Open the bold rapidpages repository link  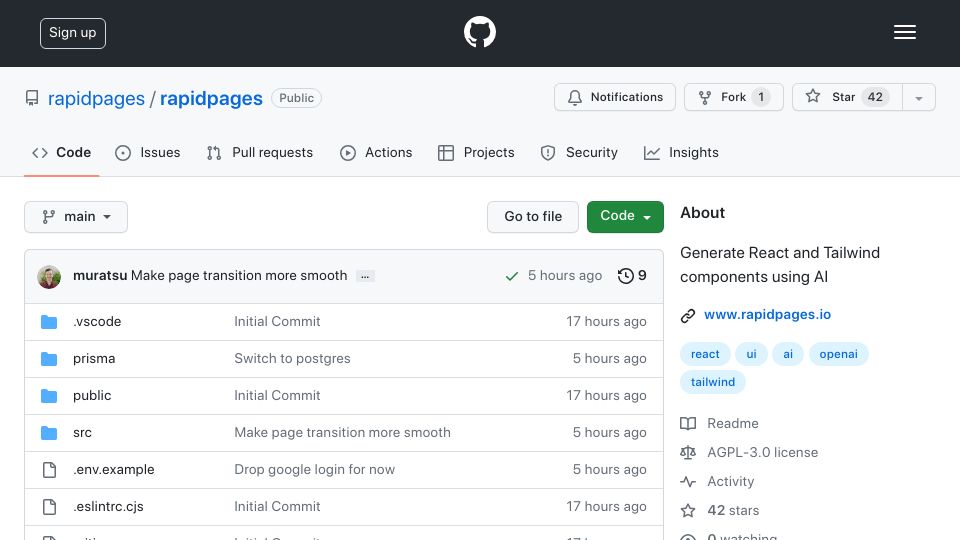coord(211,99)
